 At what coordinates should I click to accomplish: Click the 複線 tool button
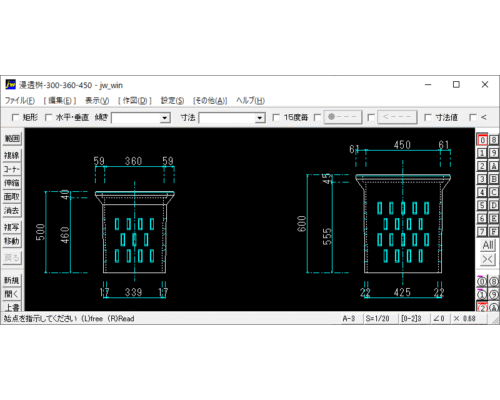12,155
